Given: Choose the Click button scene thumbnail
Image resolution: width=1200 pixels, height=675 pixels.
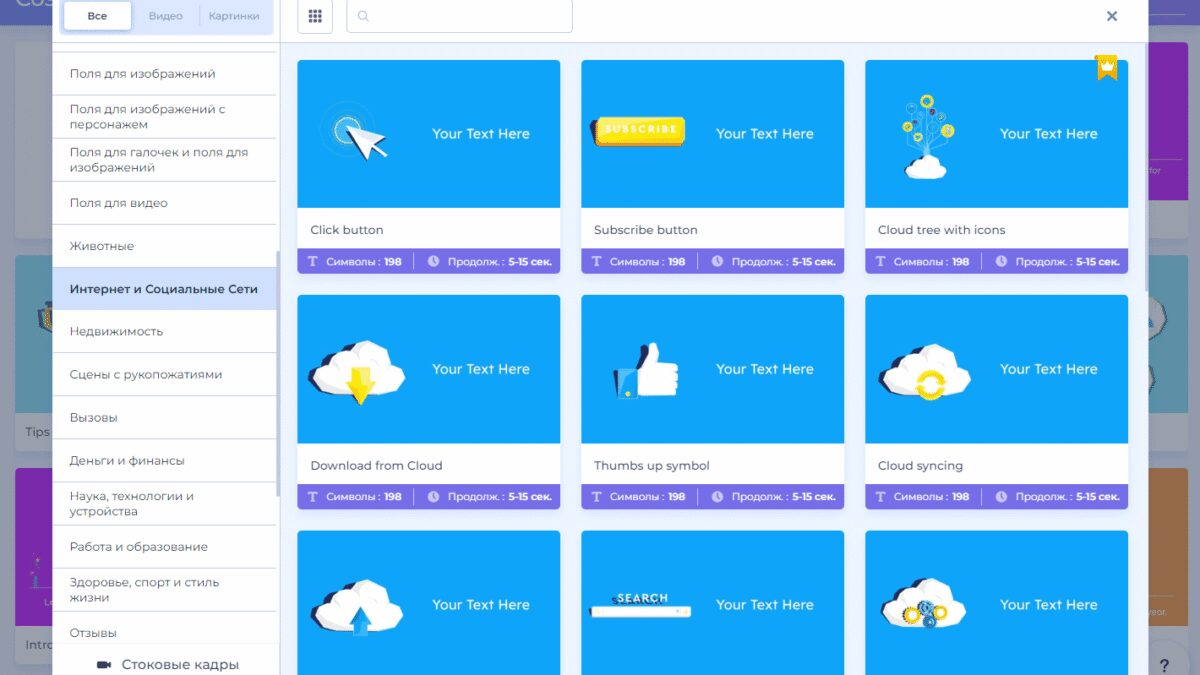Looking at the screenshot, I should [x=428, y=134].
